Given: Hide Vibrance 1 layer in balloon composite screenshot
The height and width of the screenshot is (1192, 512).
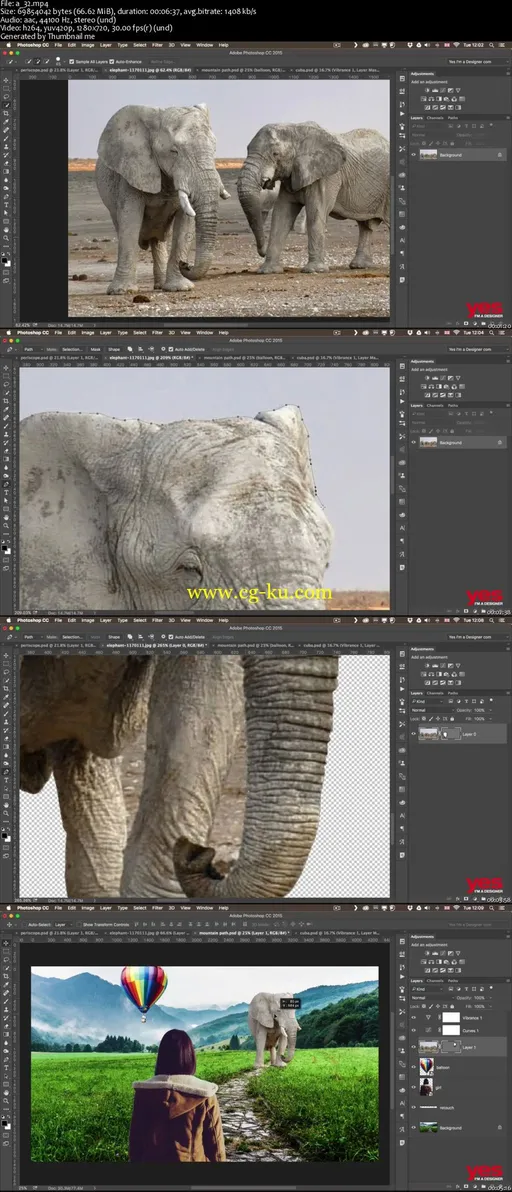Looking at the screenshot, I should [x=413, y=1017].
